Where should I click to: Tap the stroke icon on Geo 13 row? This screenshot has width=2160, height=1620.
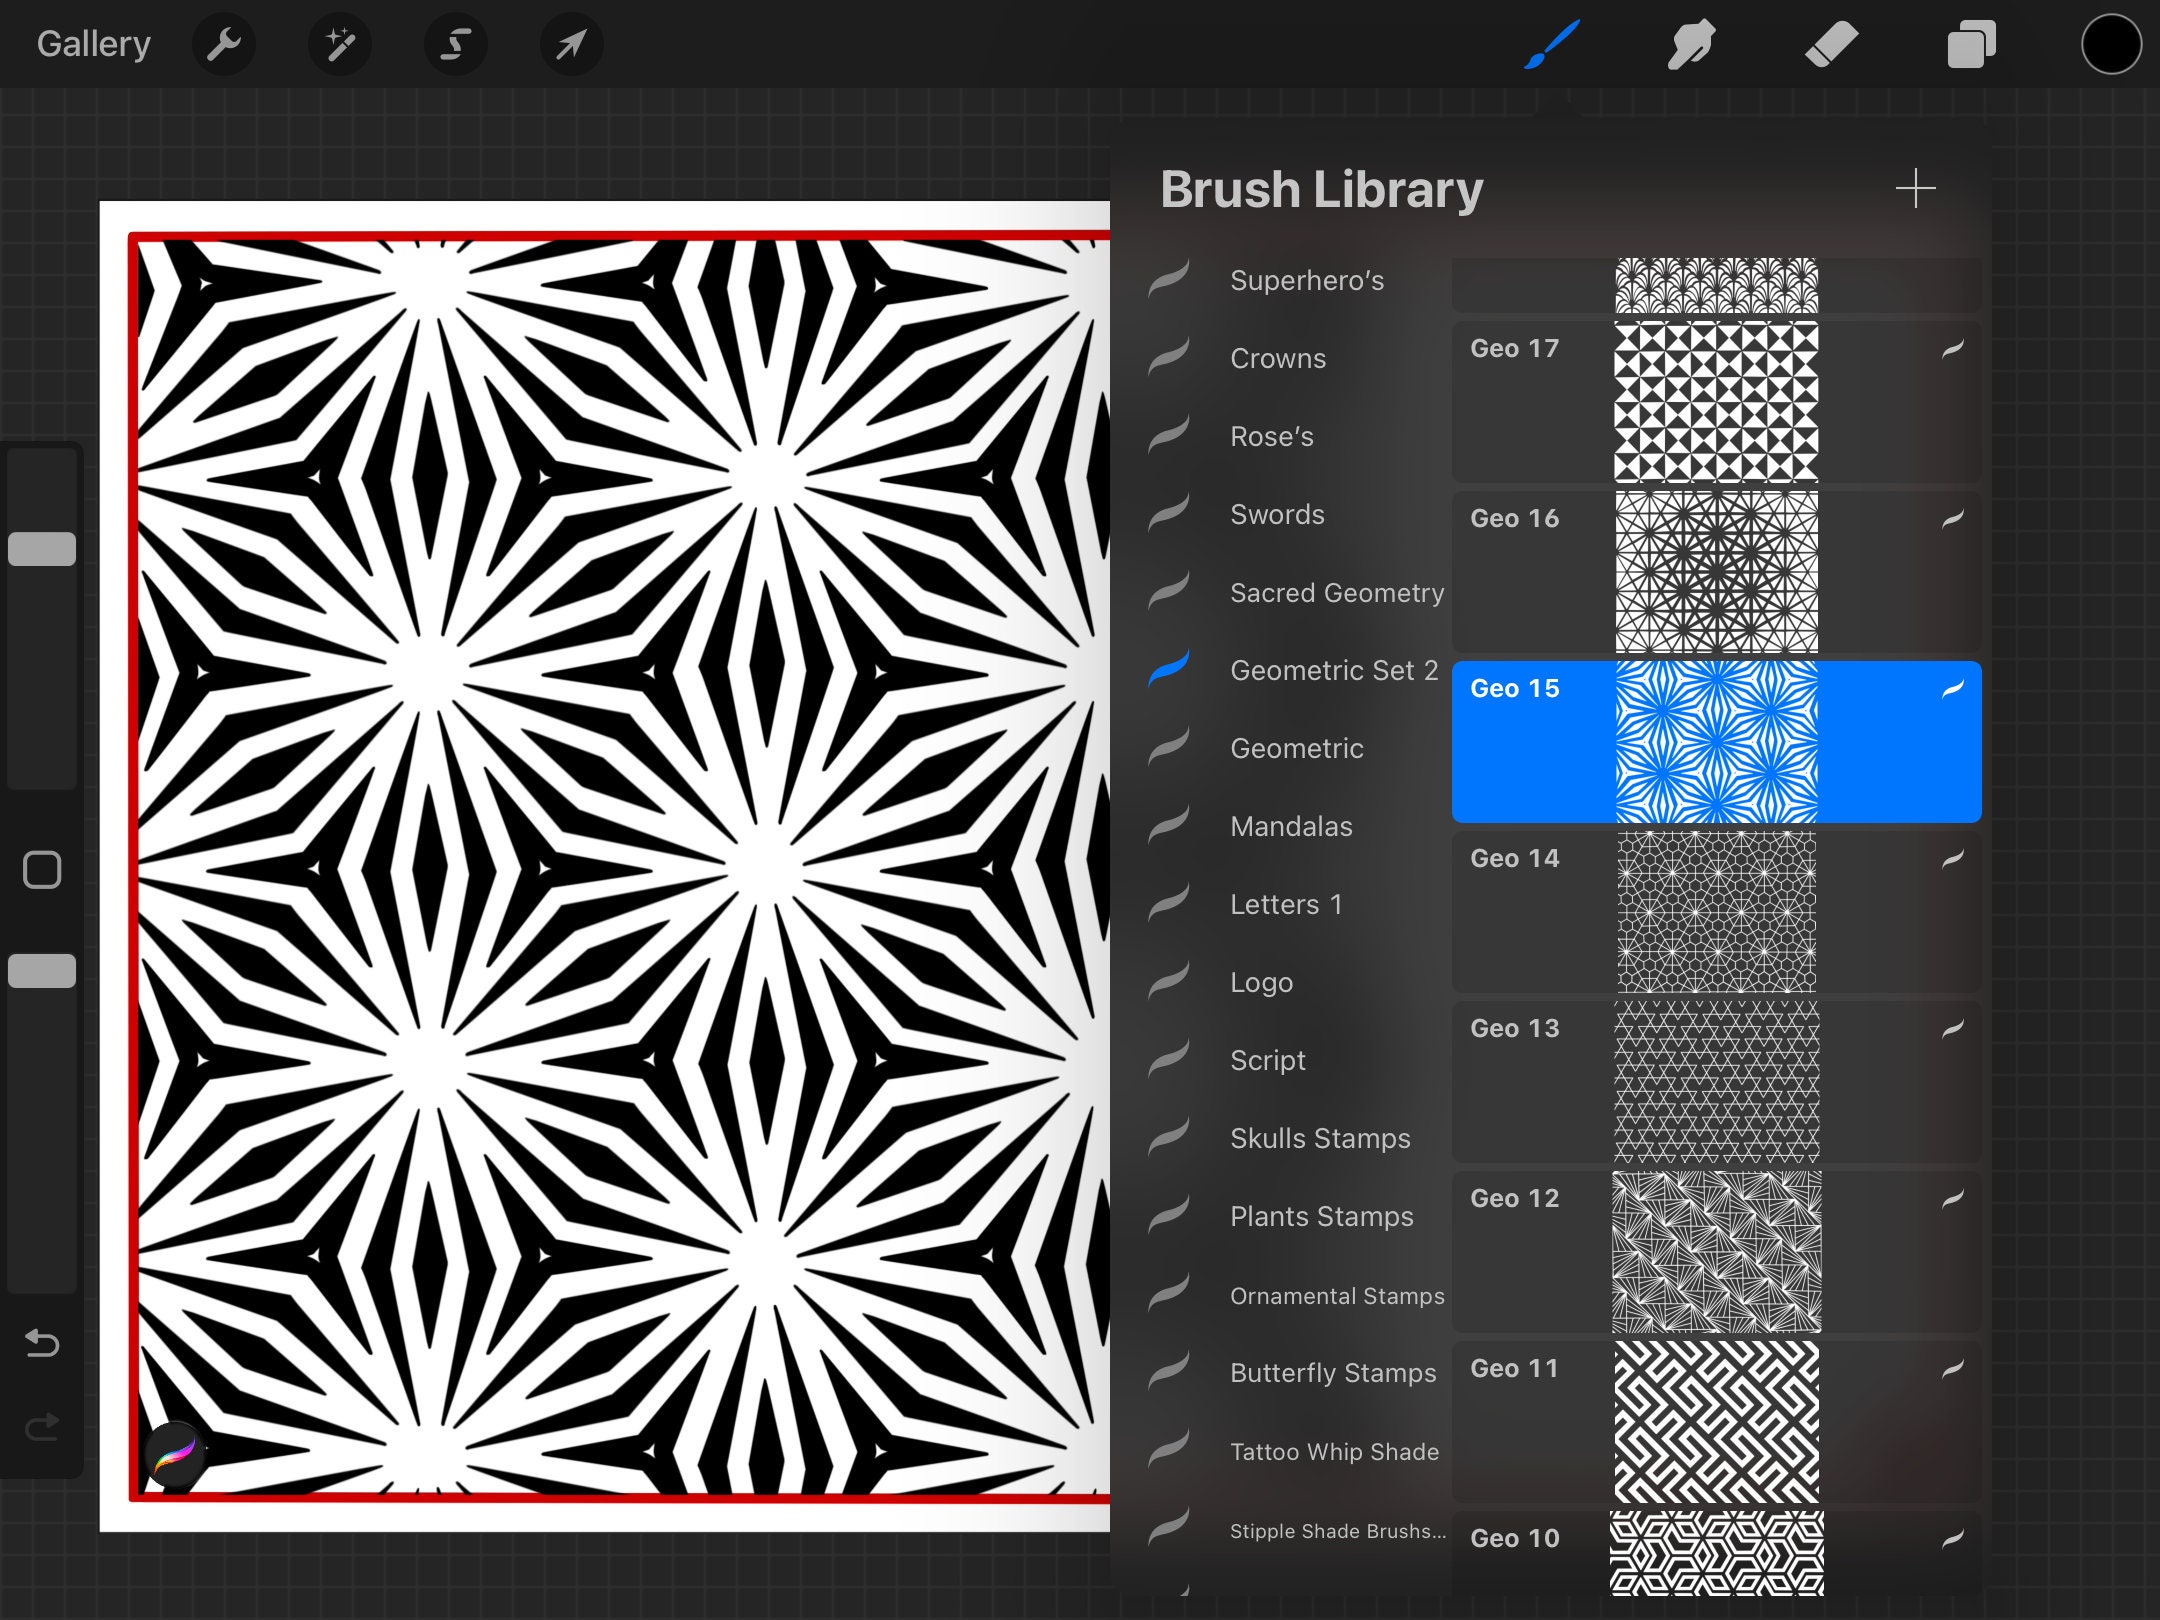[1952, 1029]
